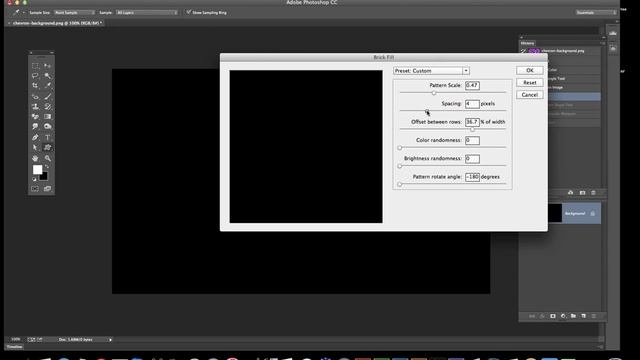This screenshot has width=640, height=360.
Task: Select the Background layer
Action: (574, 213)
